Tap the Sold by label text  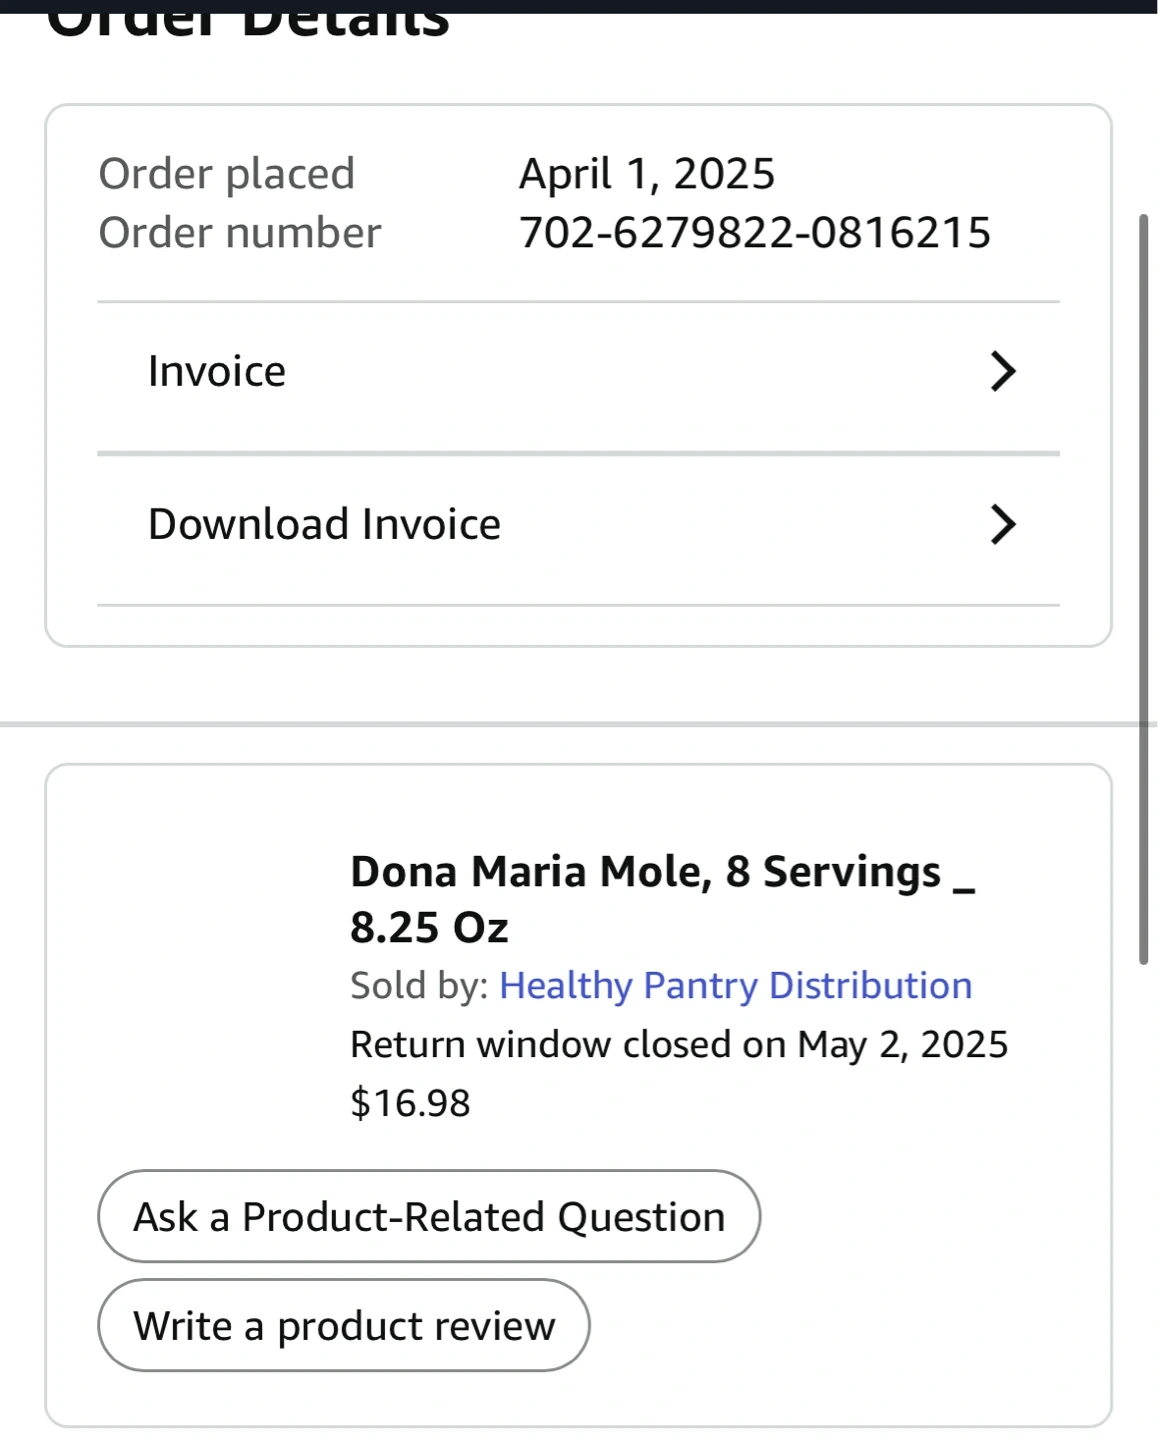(419, 986)
